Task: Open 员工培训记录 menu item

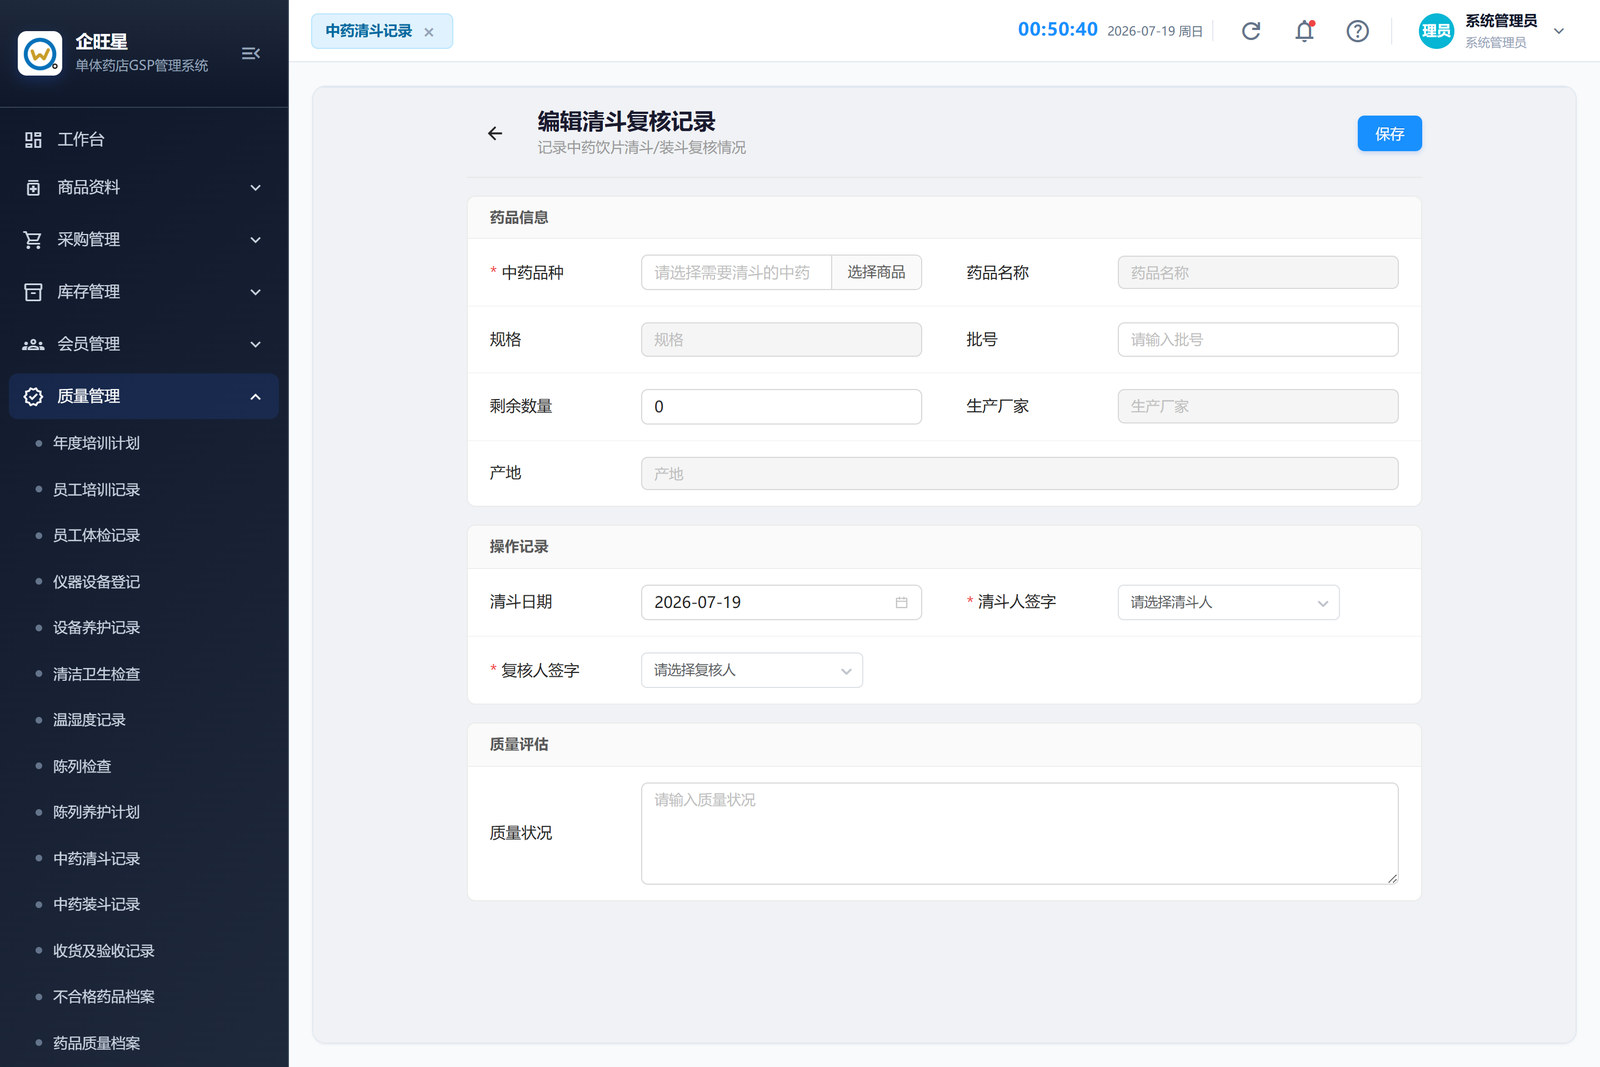Action: [96, 490]
